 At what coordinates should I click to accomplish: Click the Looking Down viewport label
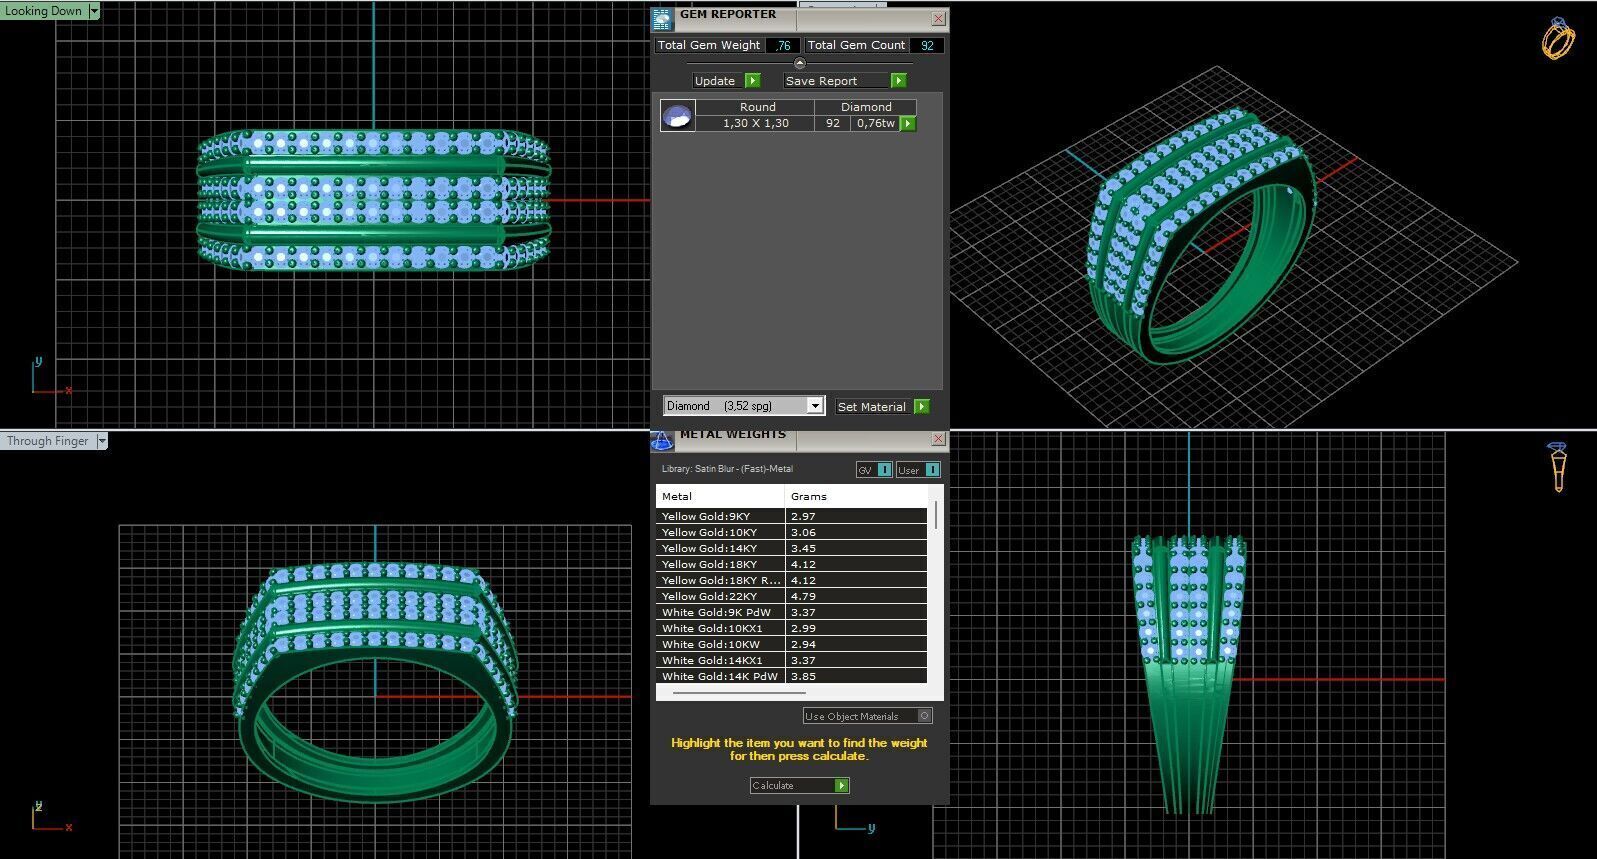click(x=44, y=11)
